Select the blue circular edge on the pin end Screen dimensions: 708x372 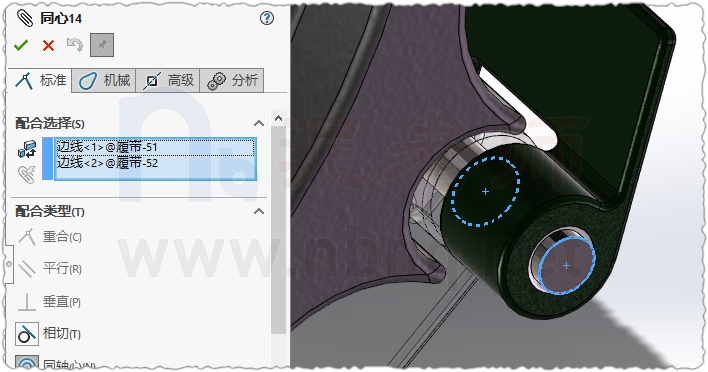pyautogui.click(x=567, y=265)
